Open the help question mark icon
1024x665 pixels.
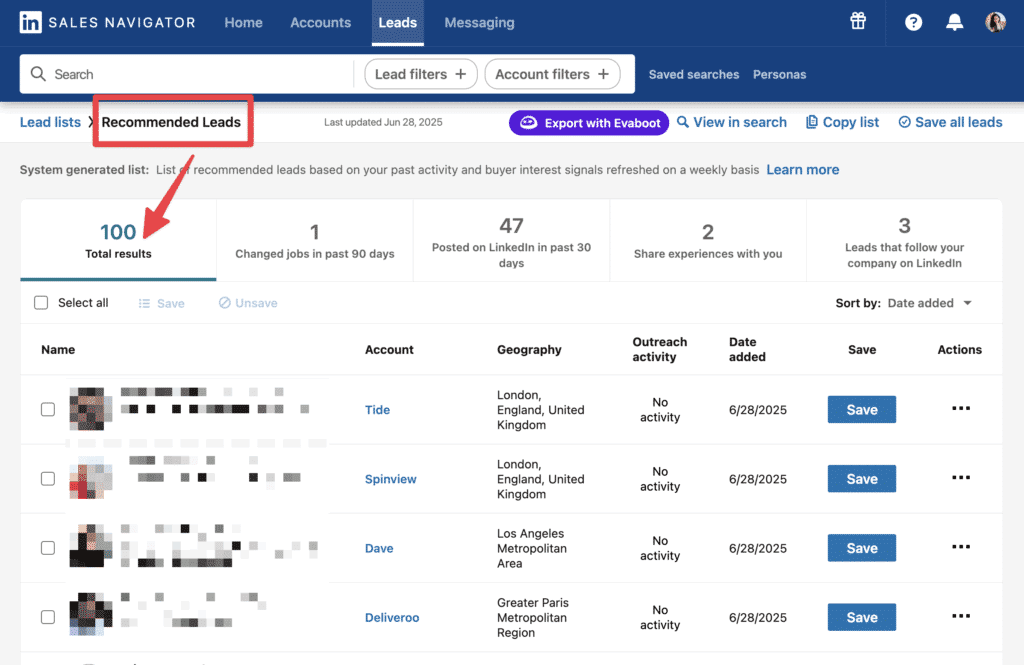913,20
